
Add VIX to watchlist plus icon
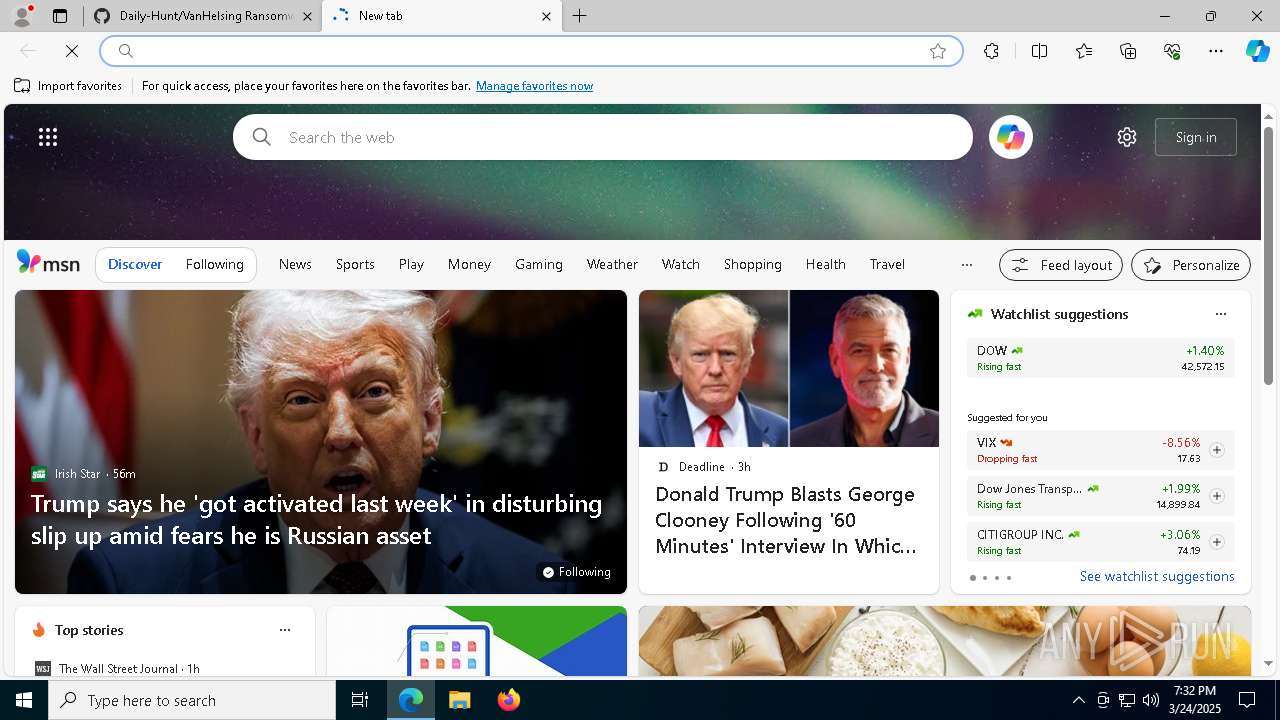tap(1216, 450)
